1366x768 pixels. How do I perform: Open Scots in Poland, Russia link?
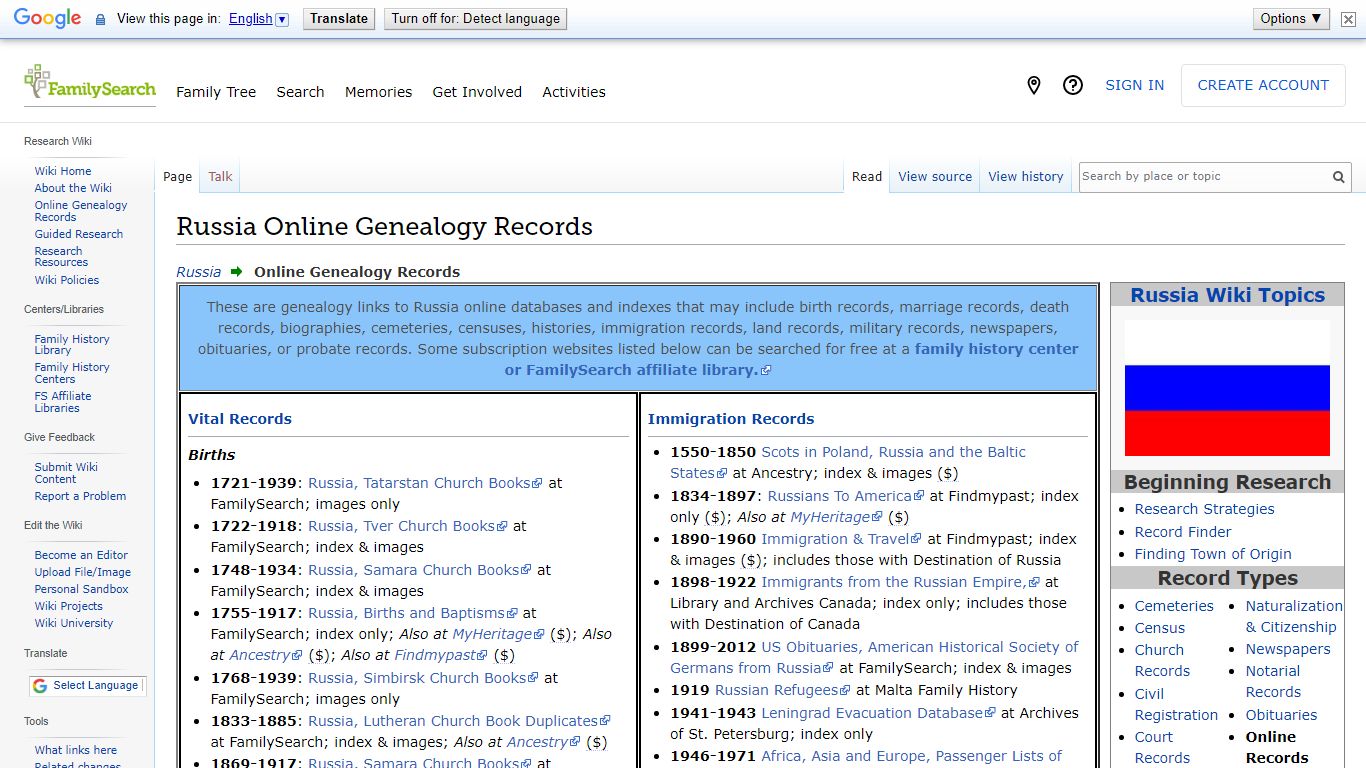coord(848,463)
